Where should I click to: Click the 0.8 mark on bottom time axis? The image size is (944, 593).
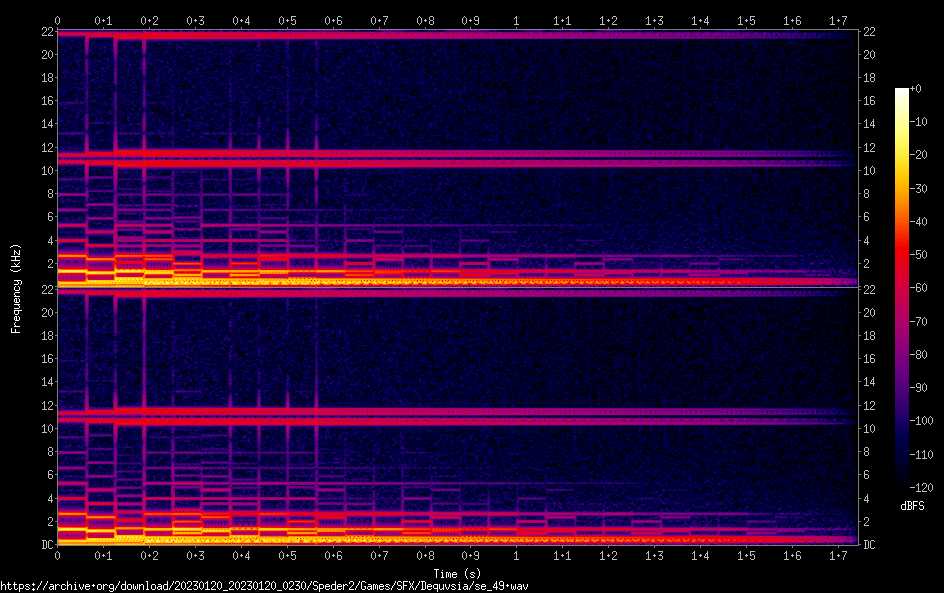(425, 556)
